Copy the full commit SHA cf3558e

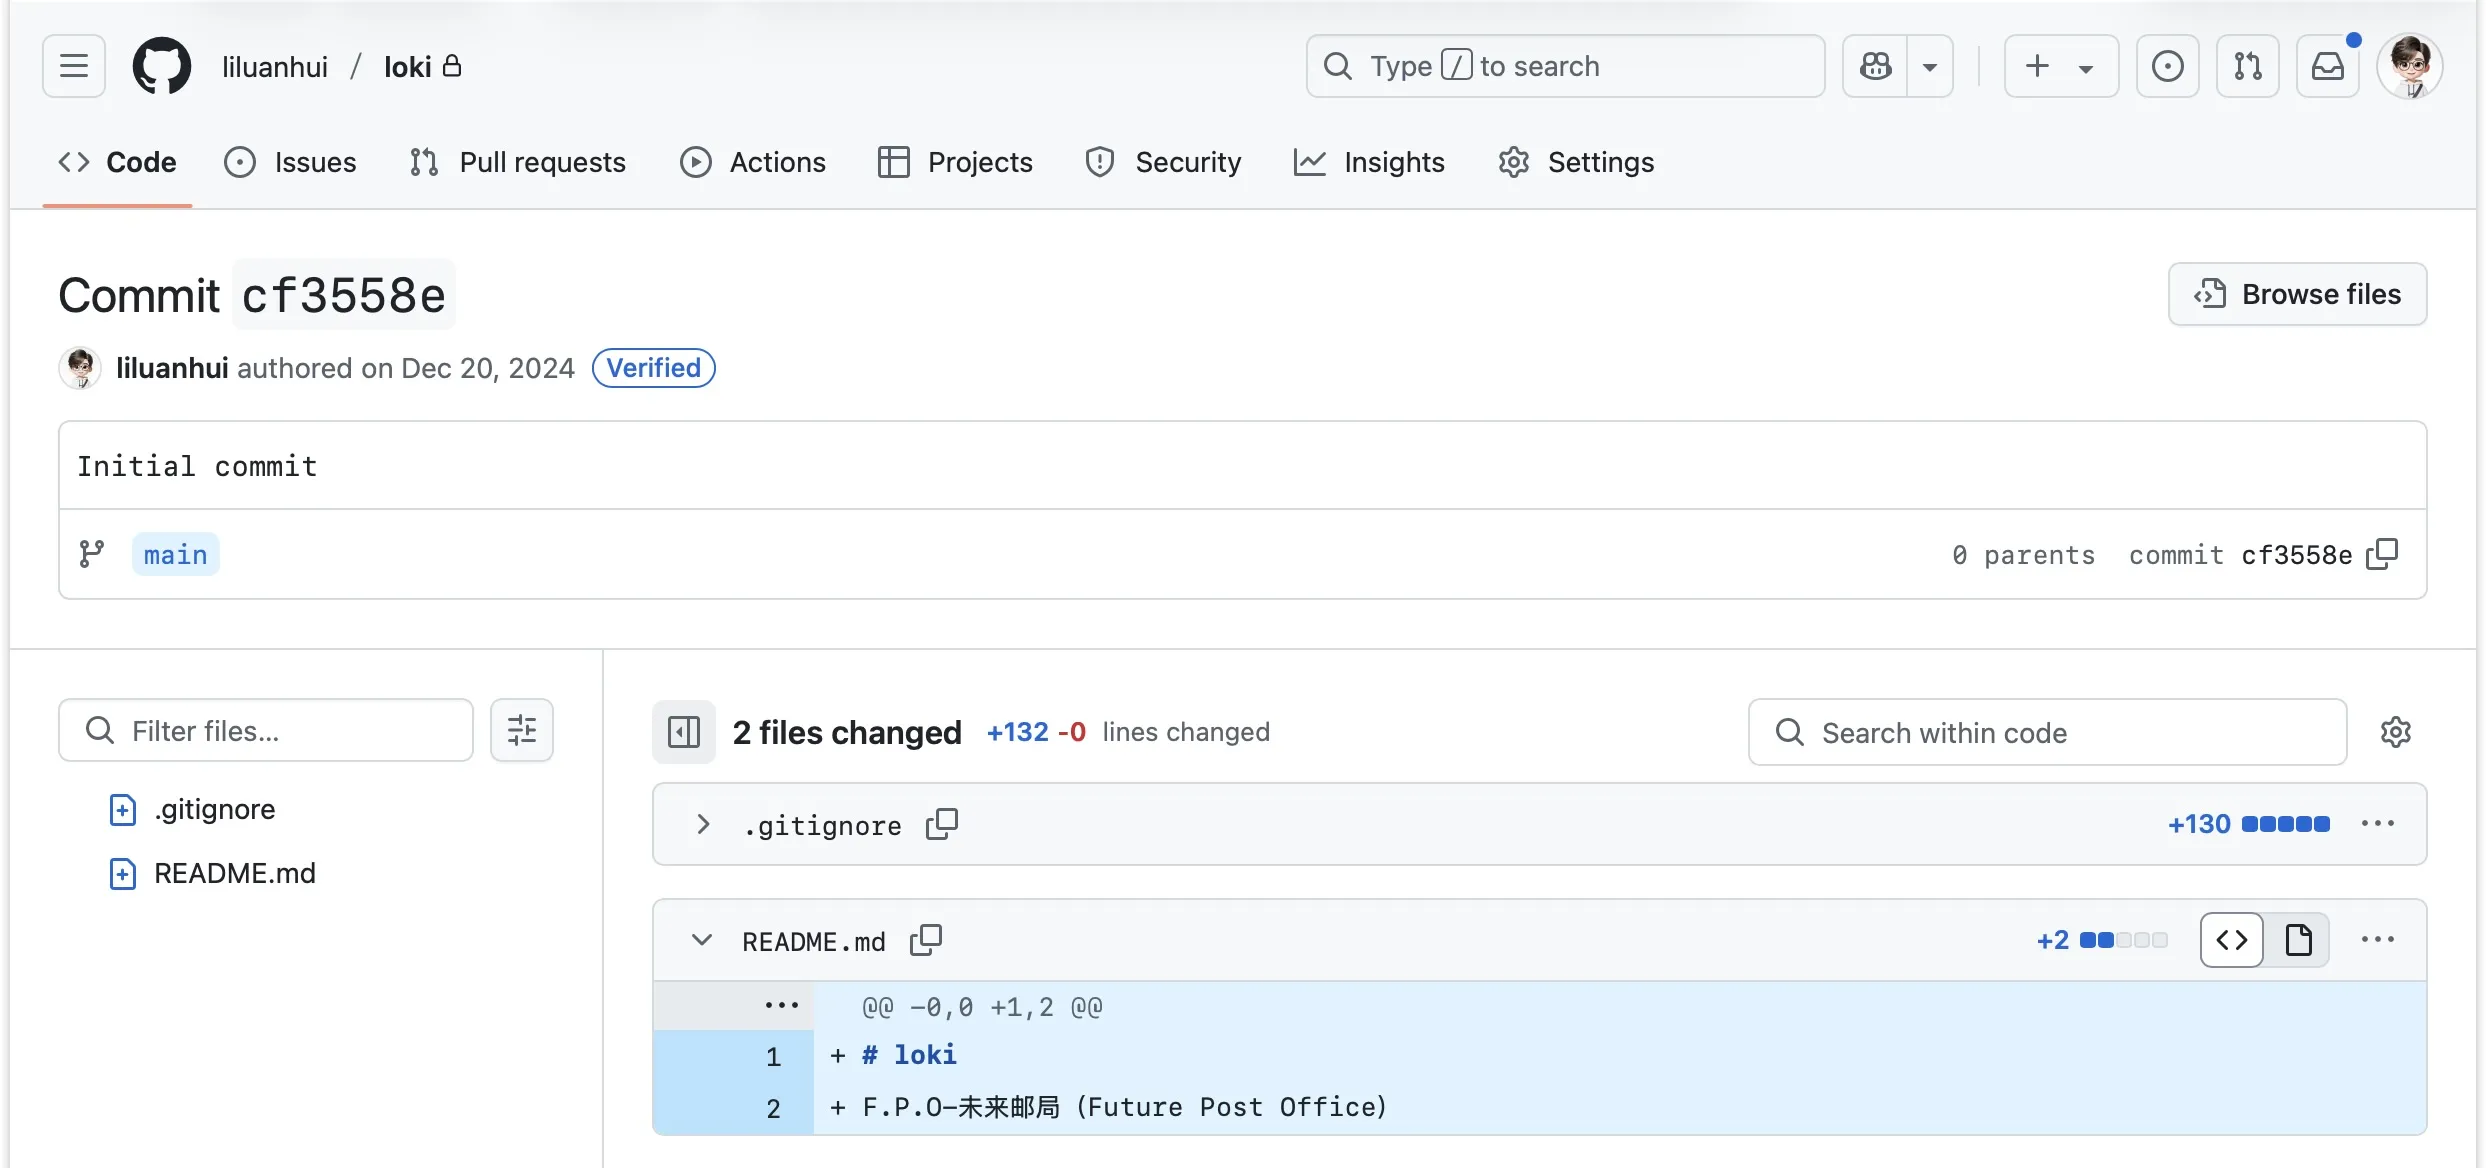pos(2382,554)
